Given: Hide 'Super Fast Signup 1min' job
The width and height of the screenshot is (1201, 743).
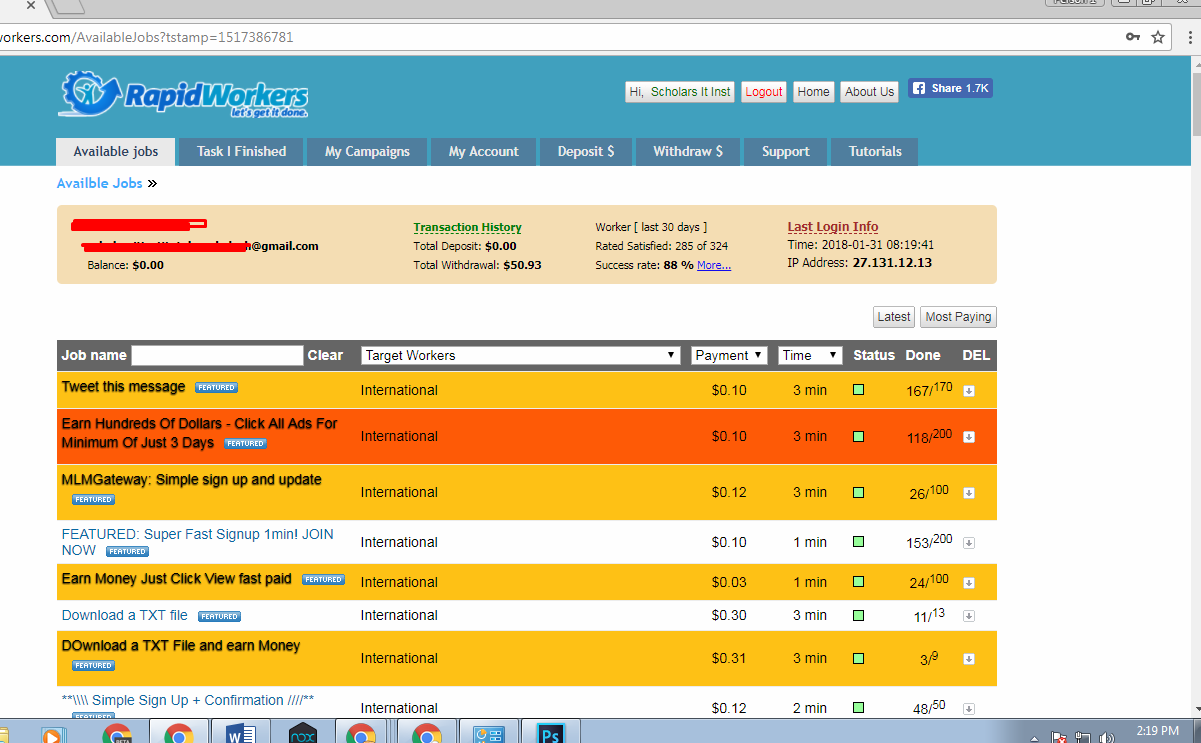Looking at the screenshot, I should 968,543.
